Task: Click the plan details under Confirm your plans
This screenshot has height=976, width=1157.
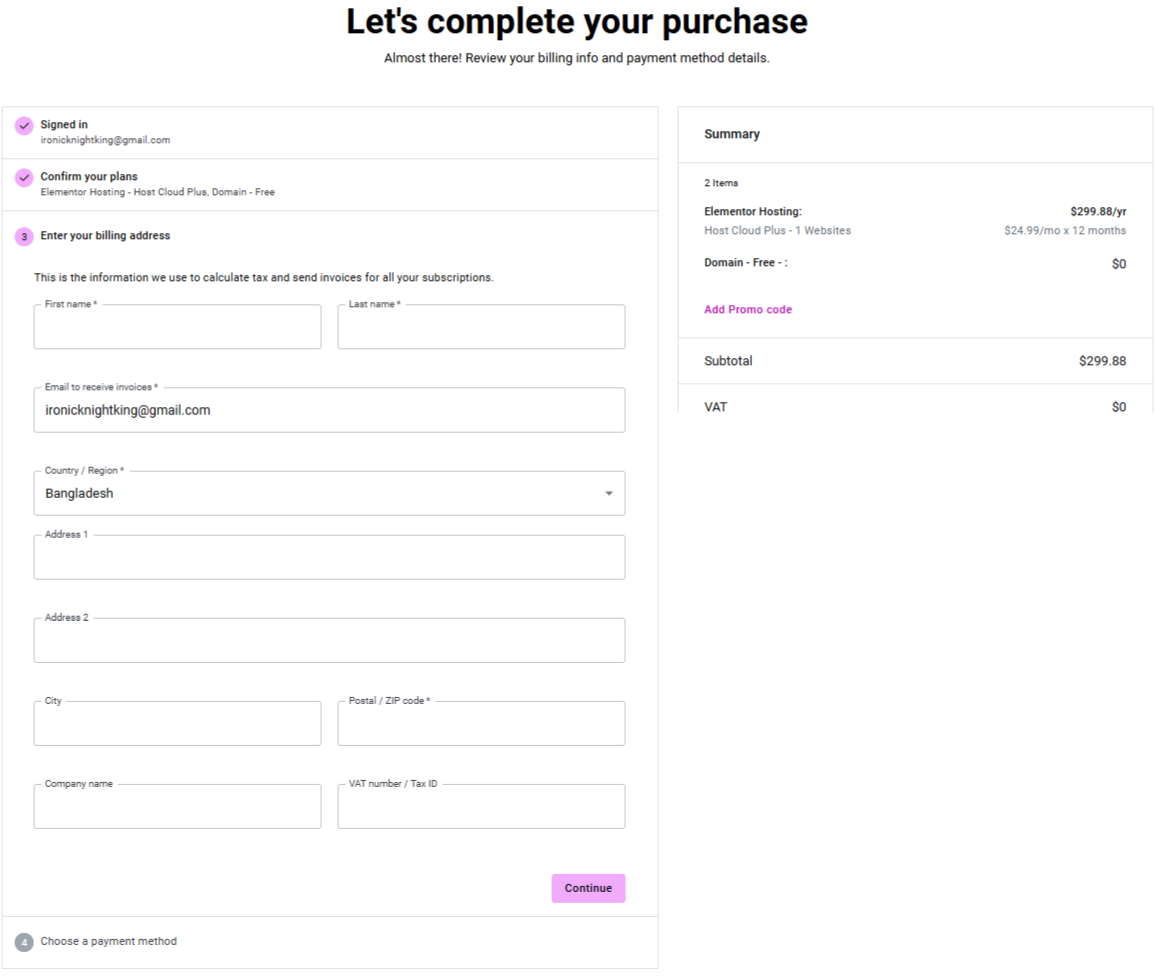Action: coord(157,193)
